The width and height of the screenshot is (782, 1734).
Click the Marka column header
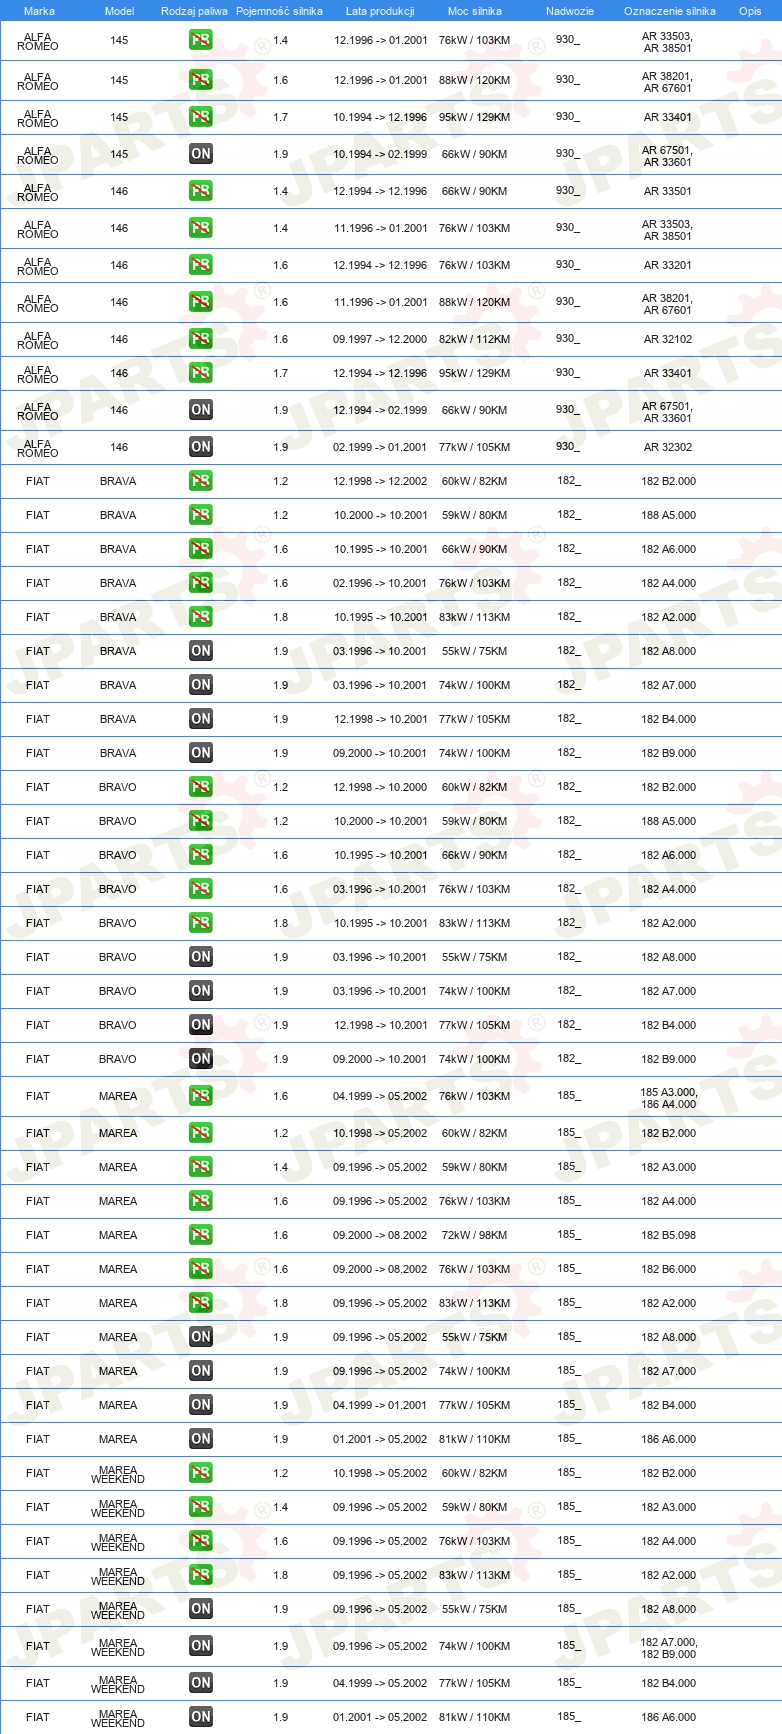(x=39, y=11)
